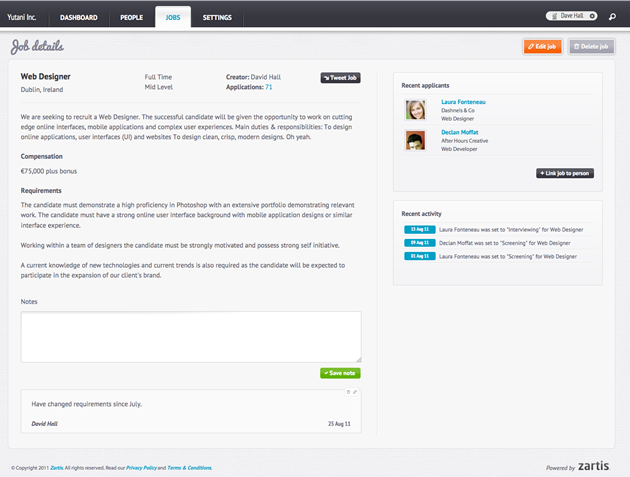
Task: Select activity 'Laura Fonteneau was set to Interviewing'
Action: point(511,229)
